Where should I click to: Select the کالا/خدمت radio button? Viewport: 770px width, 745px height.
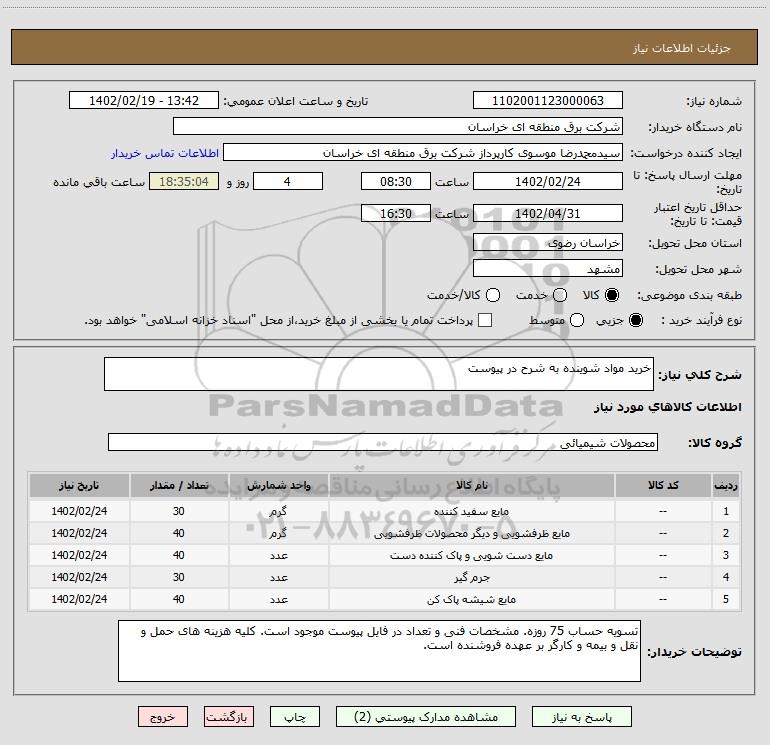click(493, 295)
